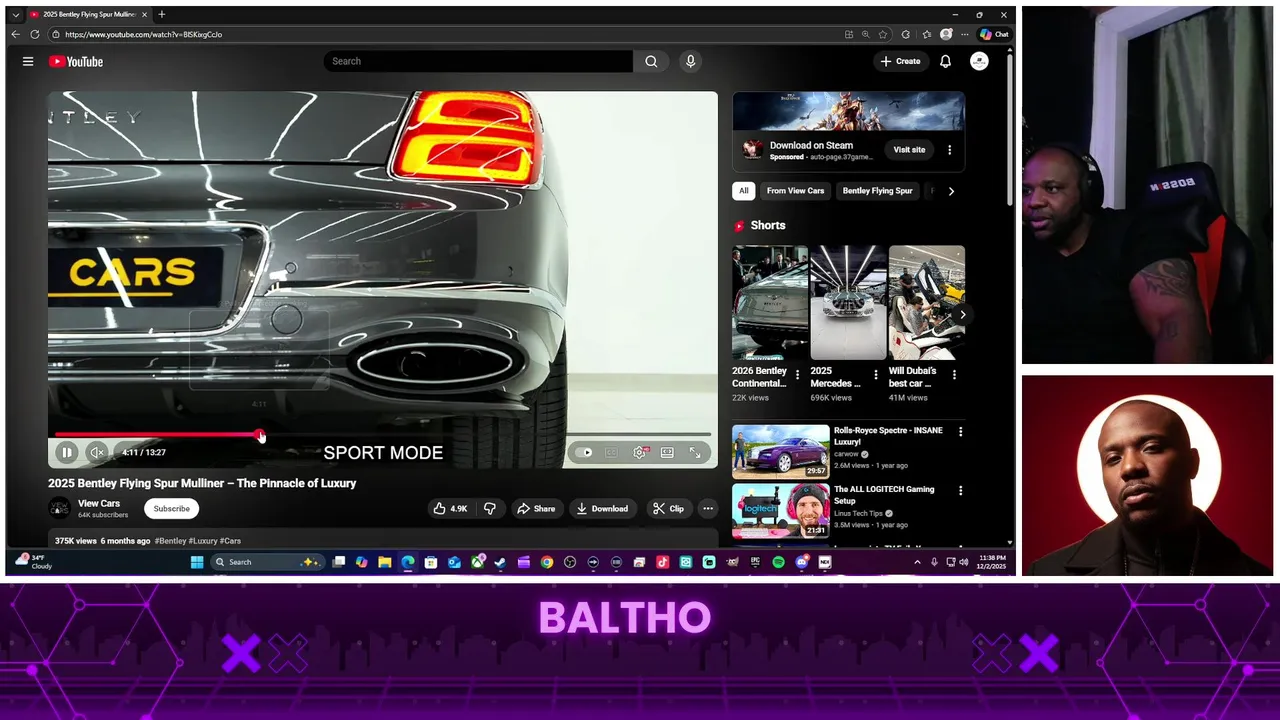Click the progress bar scrubber handle
Screen dimensions: 1280x720
pos(260,435)
